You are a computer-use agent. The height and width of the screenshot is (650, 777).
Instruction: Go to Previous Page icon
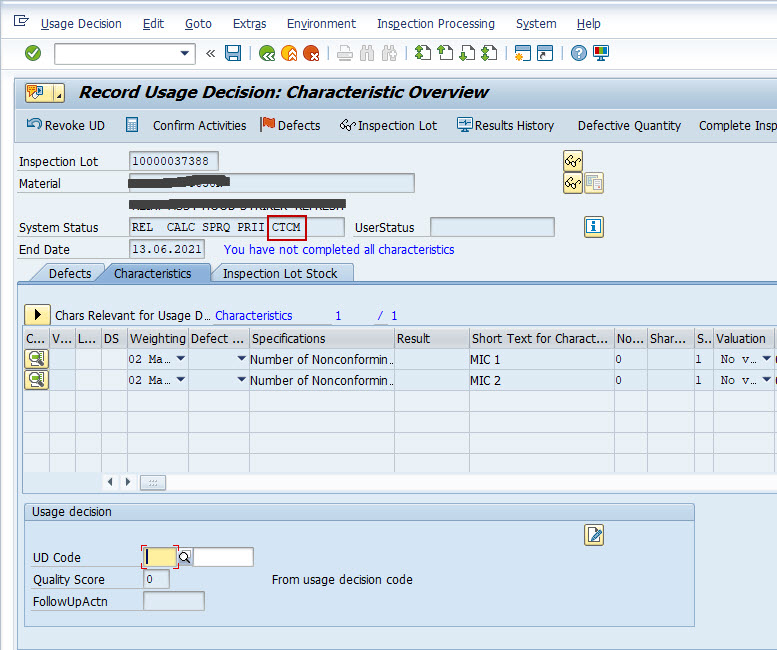click(445, 53)
